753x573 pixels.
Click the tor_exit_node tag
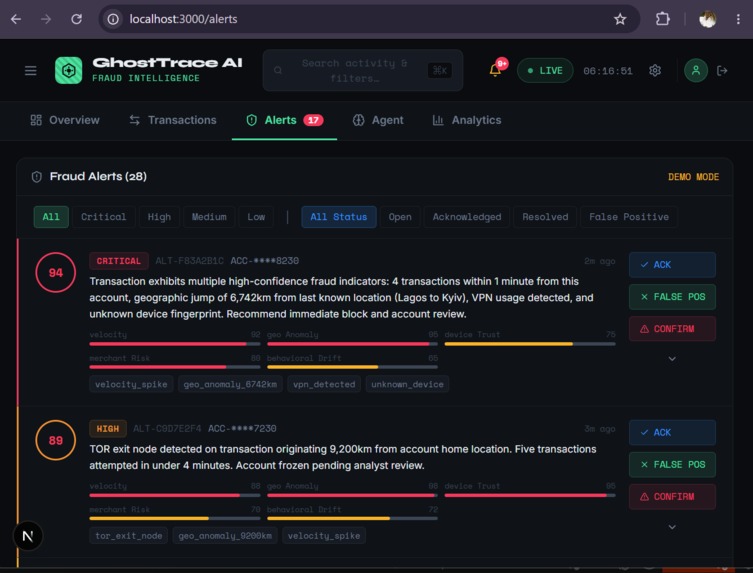[129, 536]
